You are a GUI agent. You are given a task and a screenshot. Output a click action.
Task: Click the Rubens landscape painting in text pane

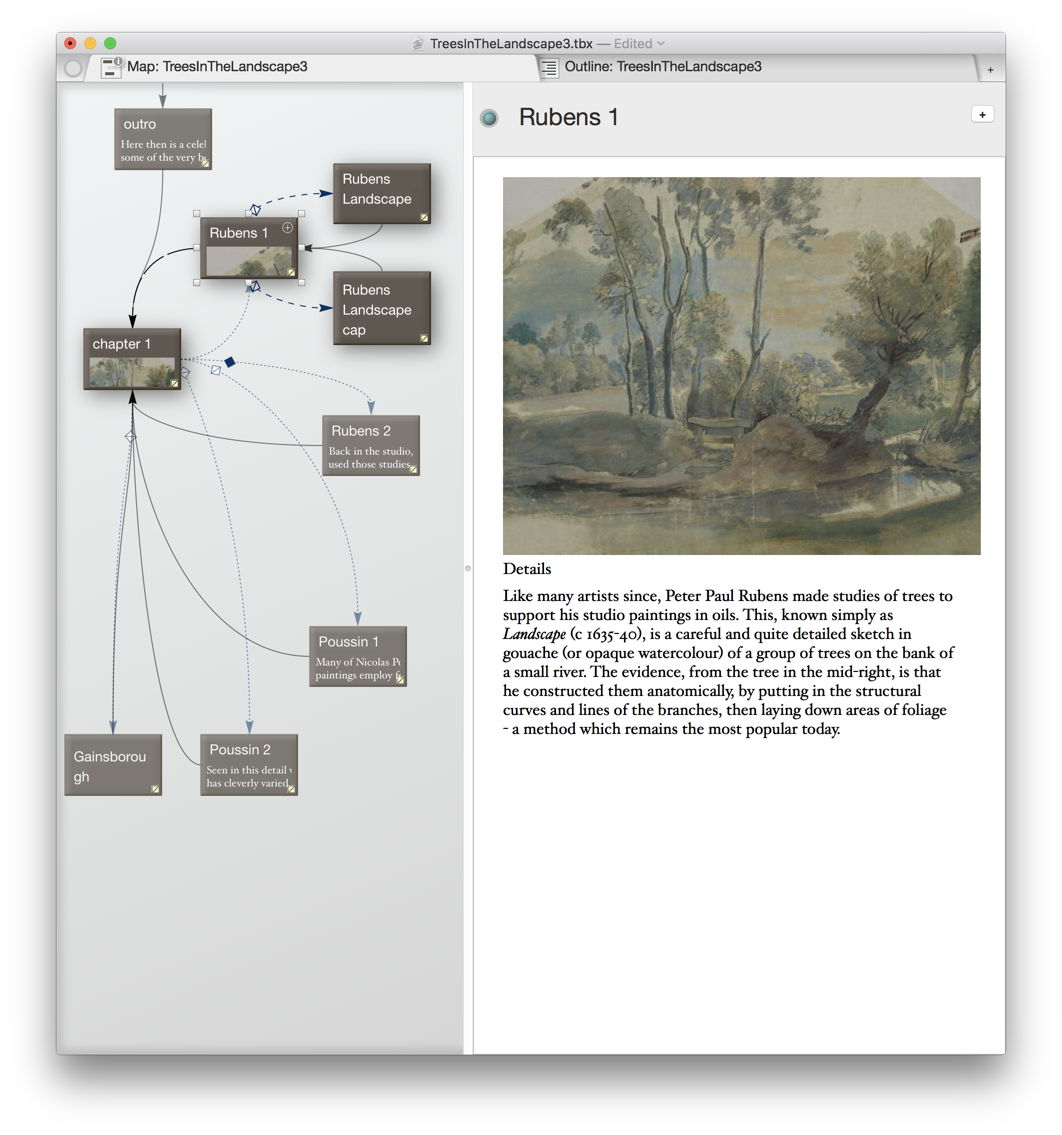click(x=741, y=365)
